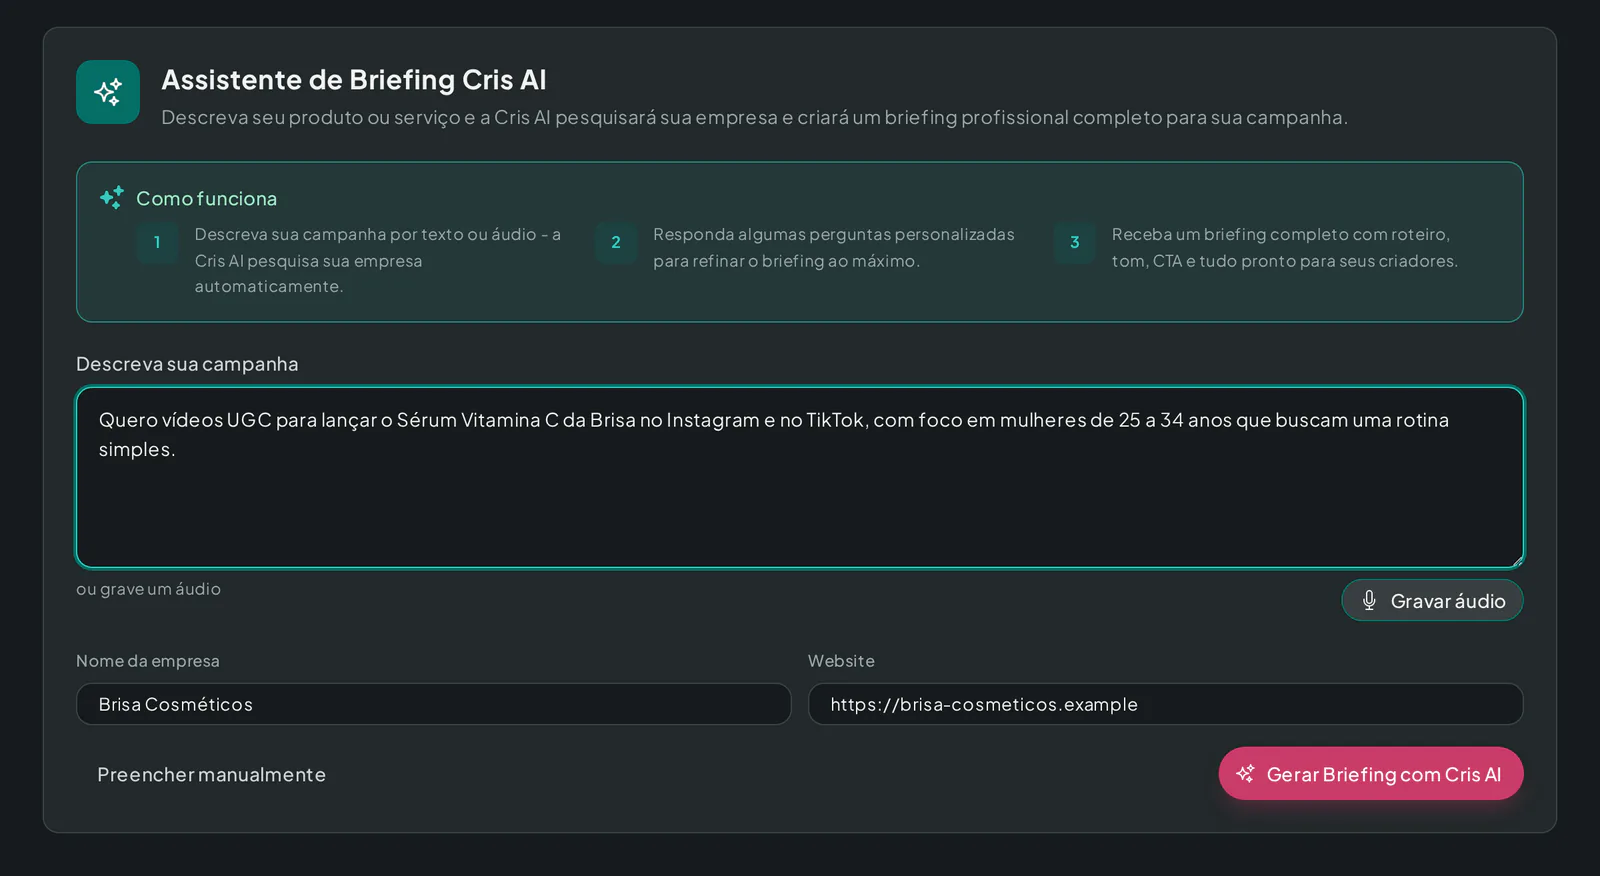Click the step 3 number badge
Image resolution: width=1600 pixels, height=876 pixels.
click(1075, 242)
